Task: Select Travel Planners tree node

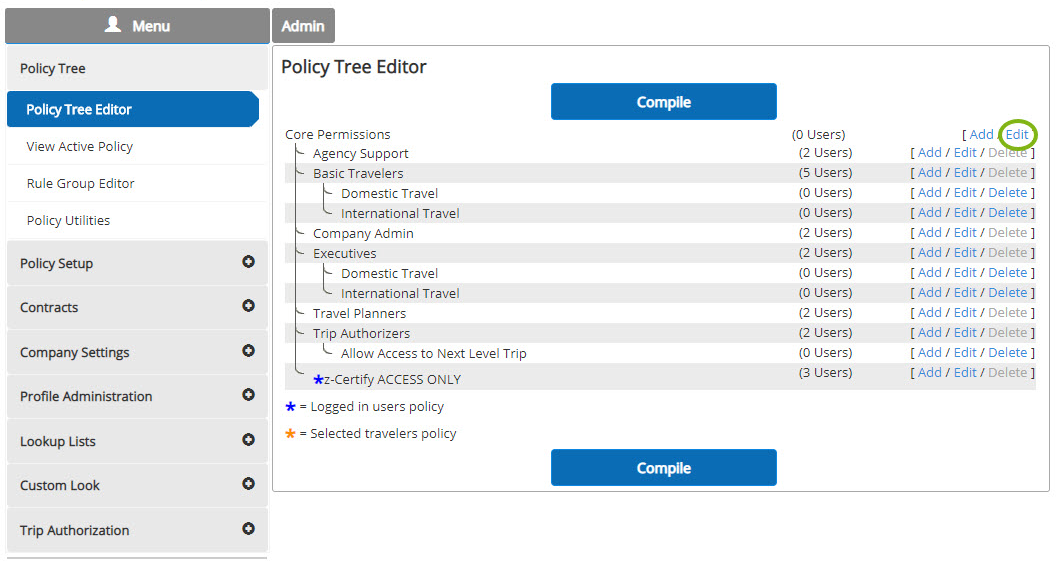Action: pos(359,313)
